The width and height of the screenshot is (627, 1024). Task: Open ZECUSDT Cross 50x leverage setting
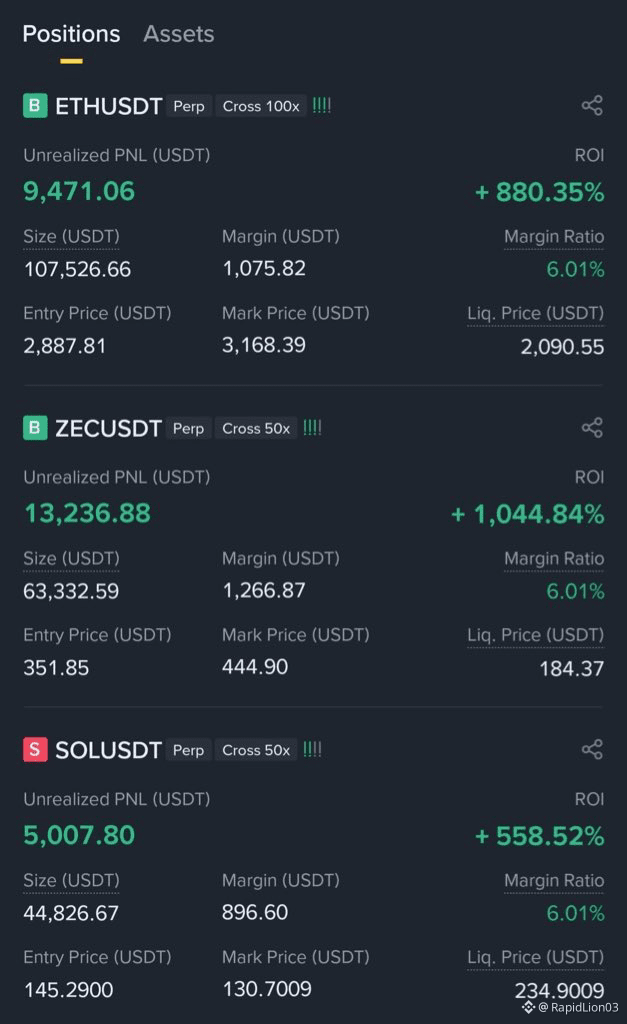click(256, 428)
